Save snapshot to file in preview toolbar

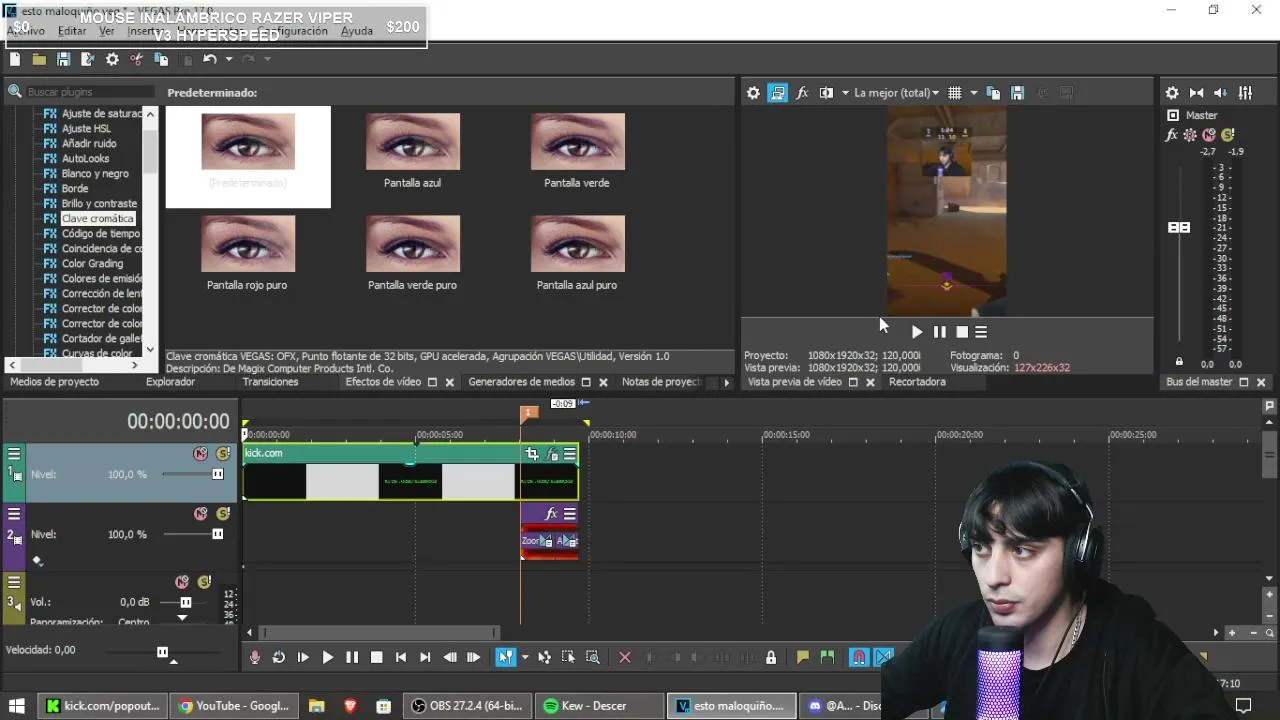[x=1017, y=93]
